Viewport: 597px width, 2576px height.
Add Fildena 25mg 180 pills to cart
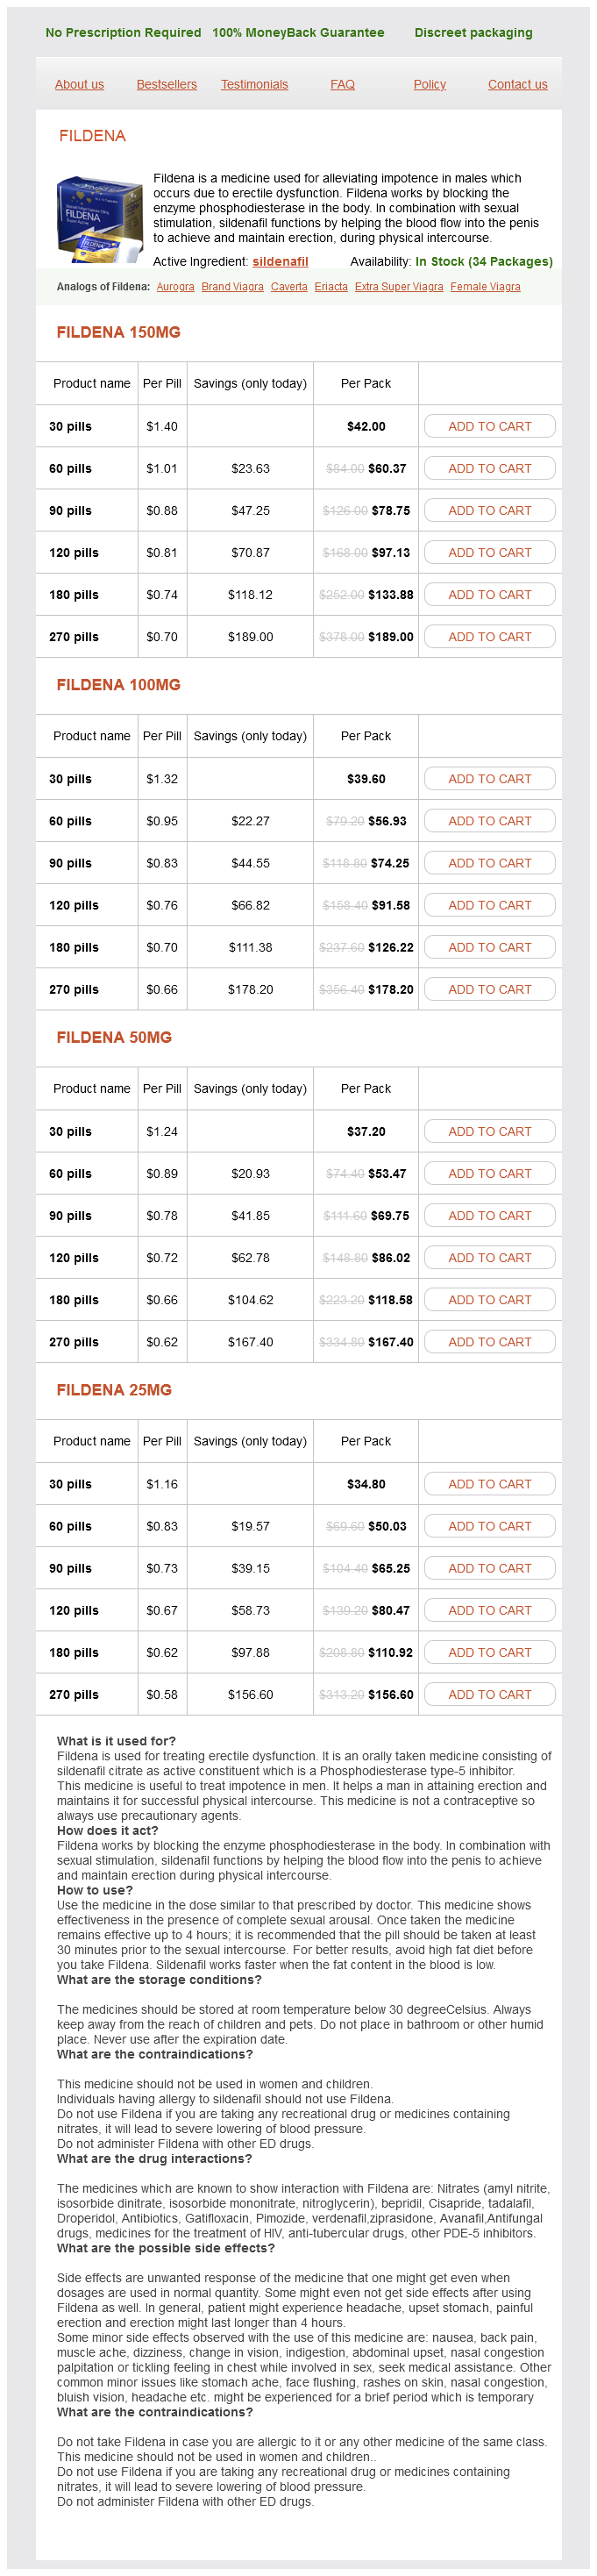pyautogui.click(x=489, y=1652)
